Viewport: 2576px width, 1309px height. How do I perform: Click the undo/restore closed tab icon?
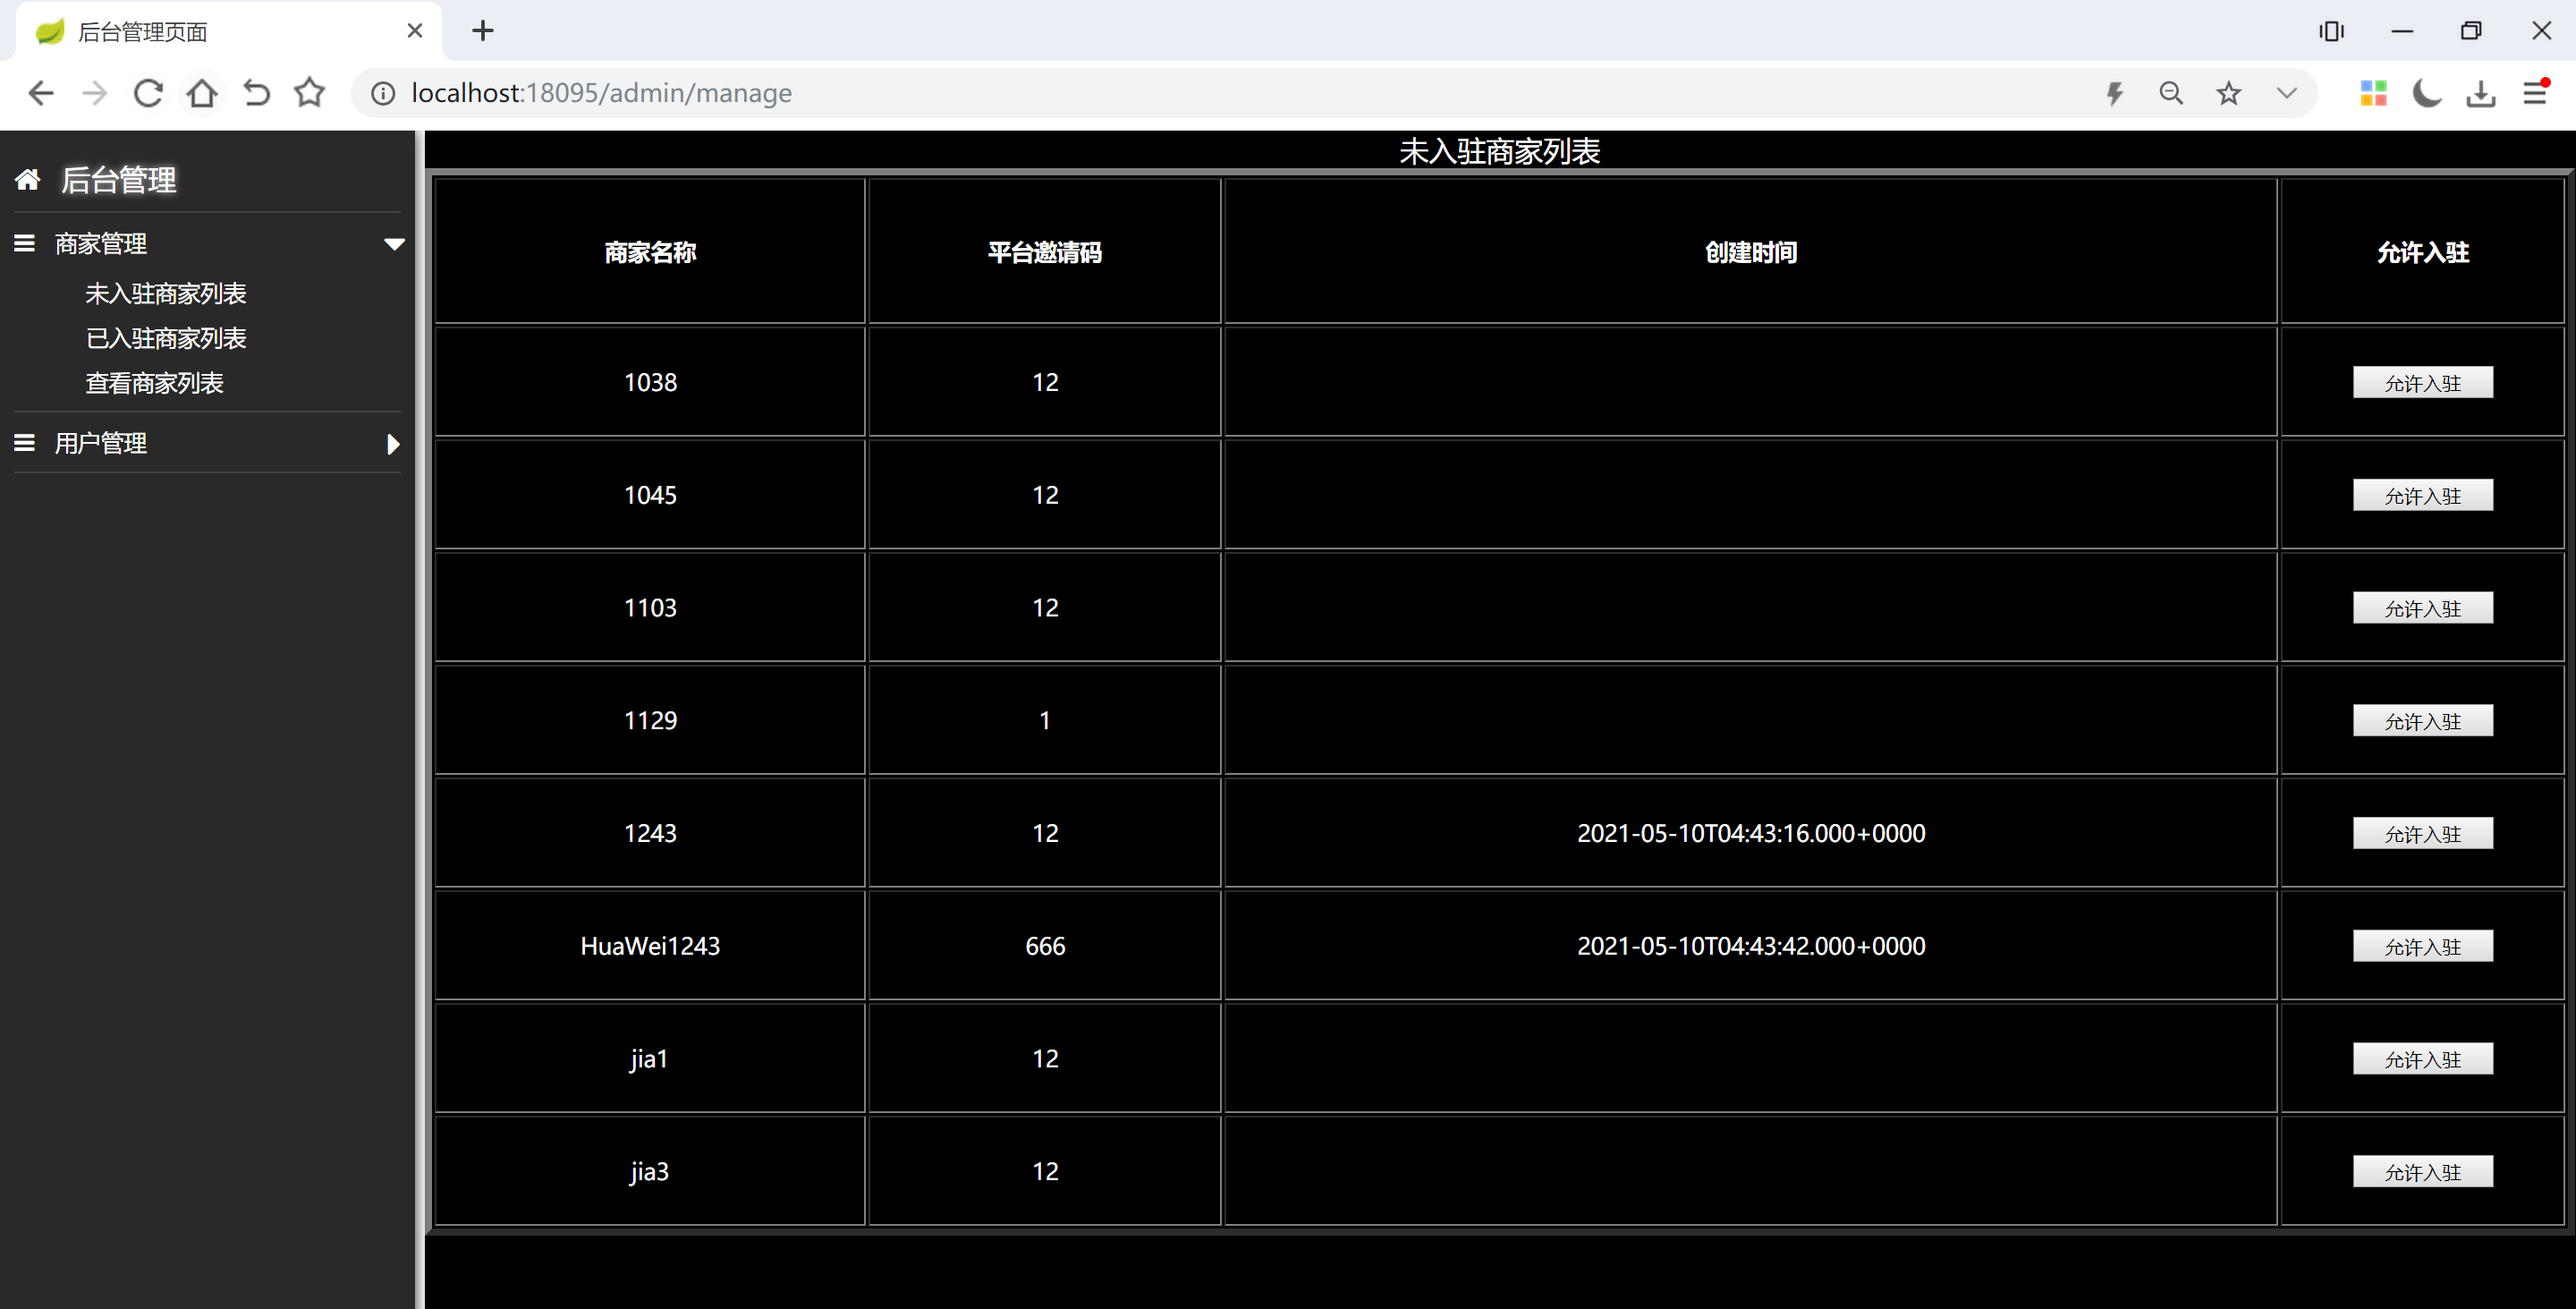[x=256, y=93]
